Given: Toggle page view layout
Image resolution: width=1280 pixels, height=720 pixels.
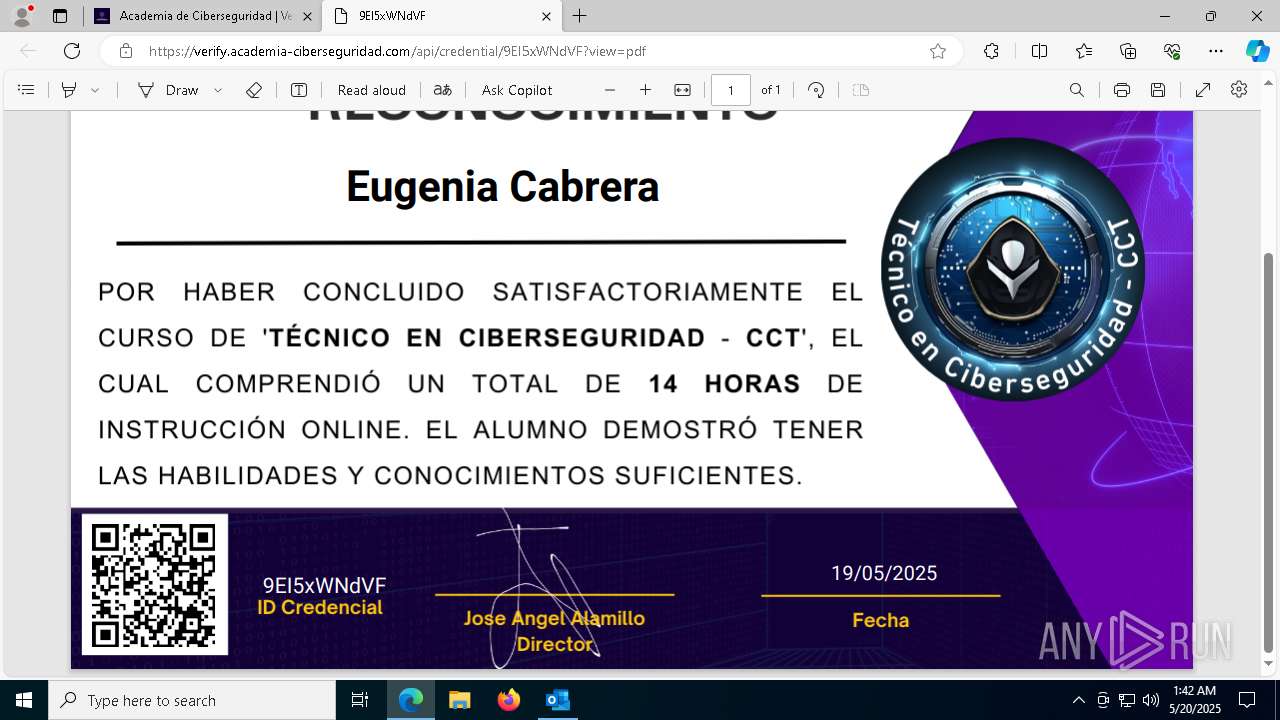Looking at the screenshot, I should [x=861, y=90].
